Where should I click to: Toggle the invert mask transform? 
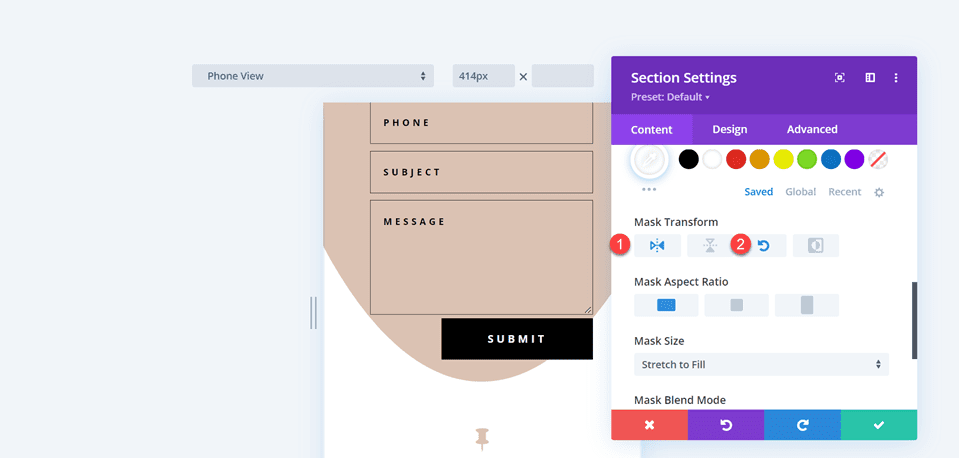coord(815,246)
